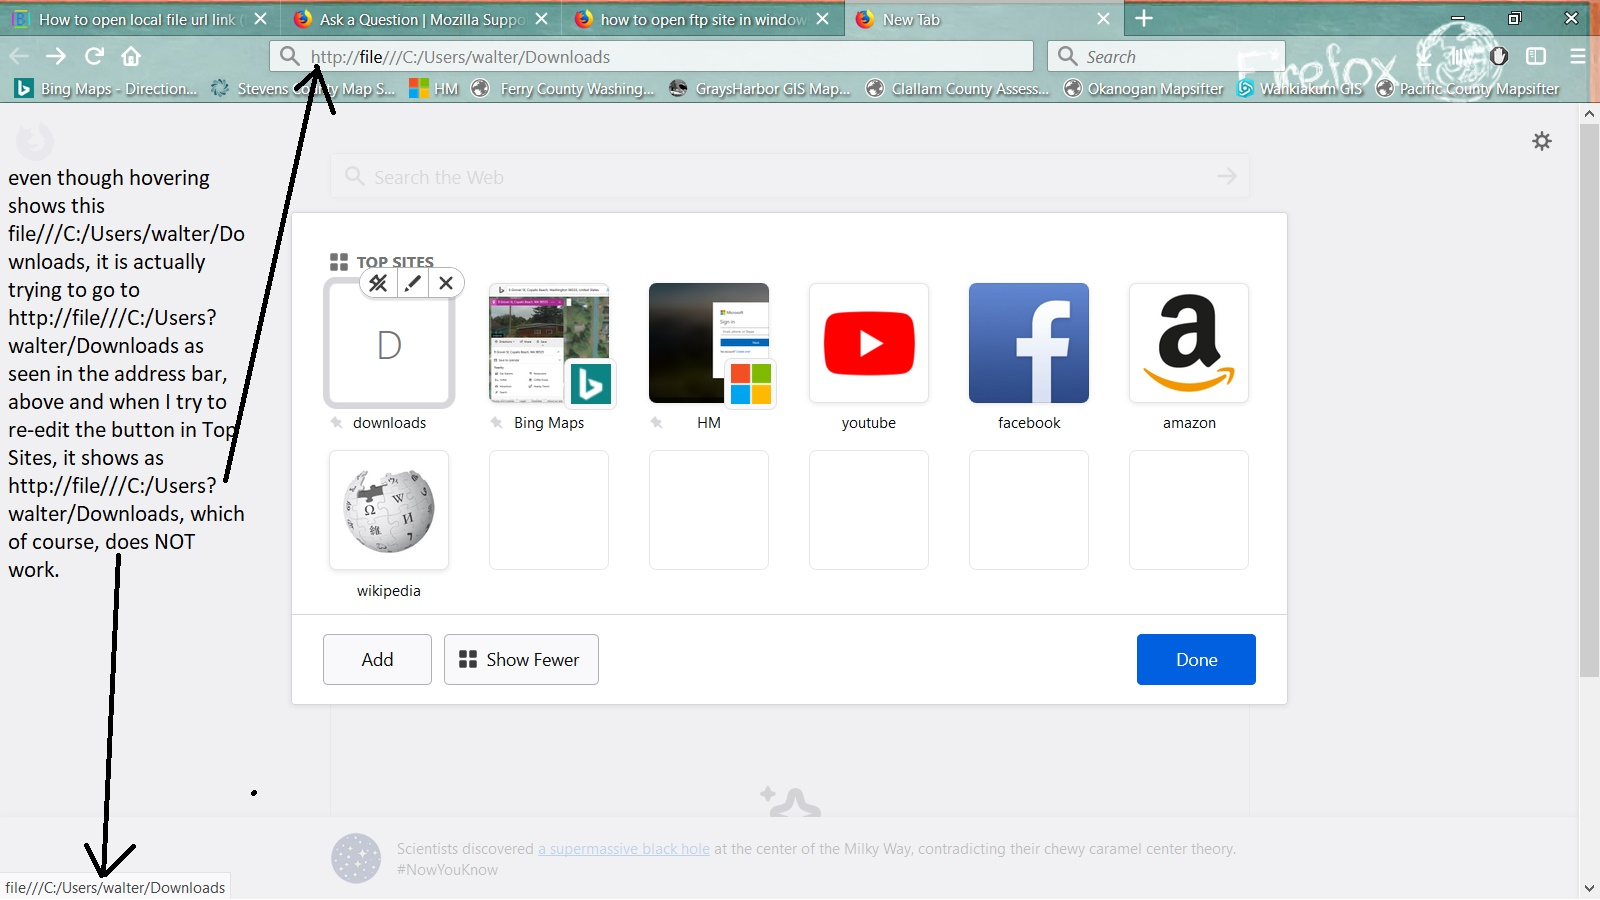The height and width of the screenshot is (900, 1600).
Task: Open the Firefox hamburger menu
Action: 1578,56
